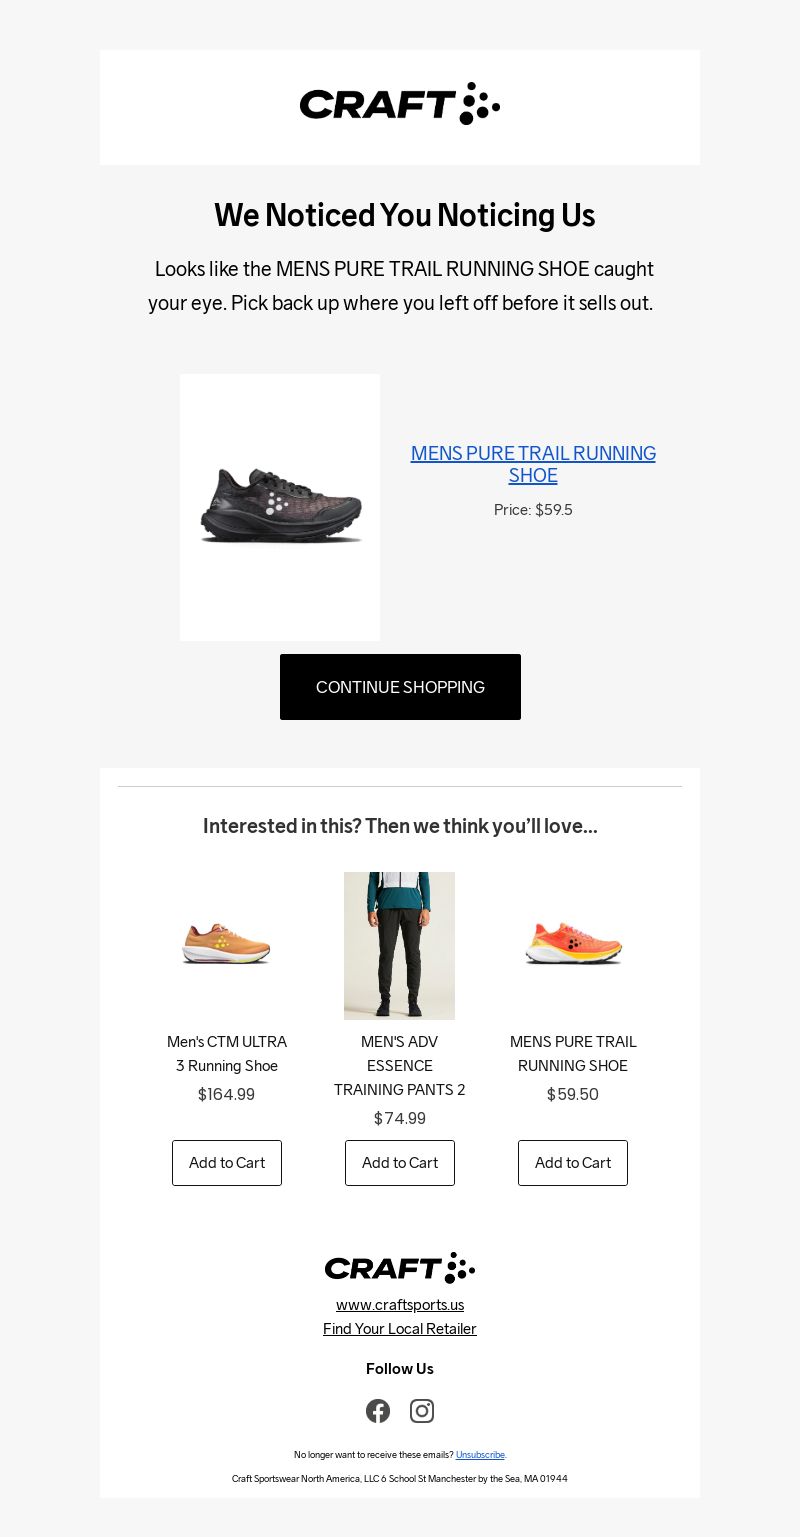Visit the www.craftsports.us link

point(400,1305)
